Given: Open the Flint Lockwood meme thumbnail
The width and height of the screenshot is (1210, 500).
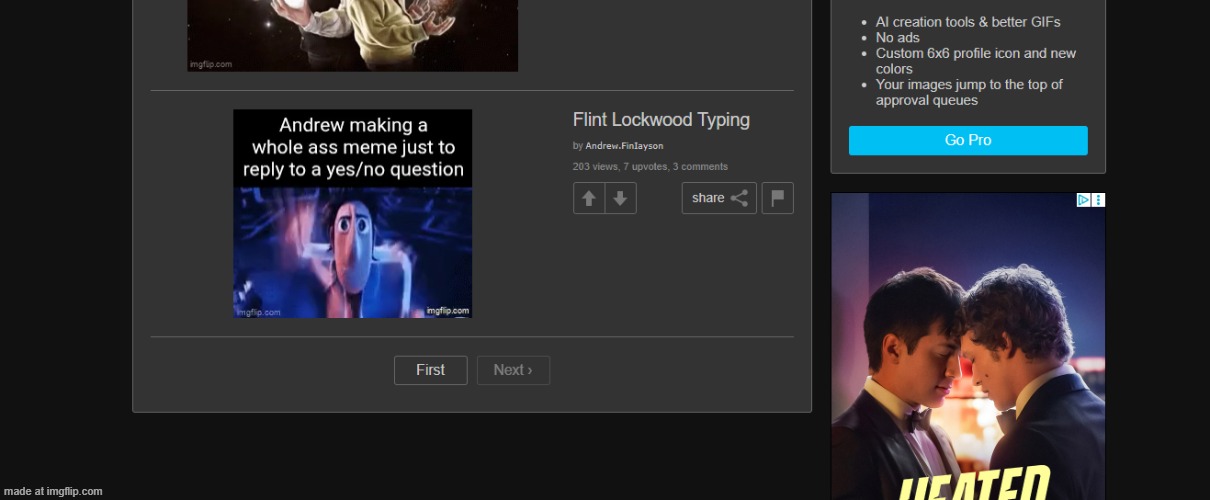Looking at the screenshot, I should [x=352, y=214].
